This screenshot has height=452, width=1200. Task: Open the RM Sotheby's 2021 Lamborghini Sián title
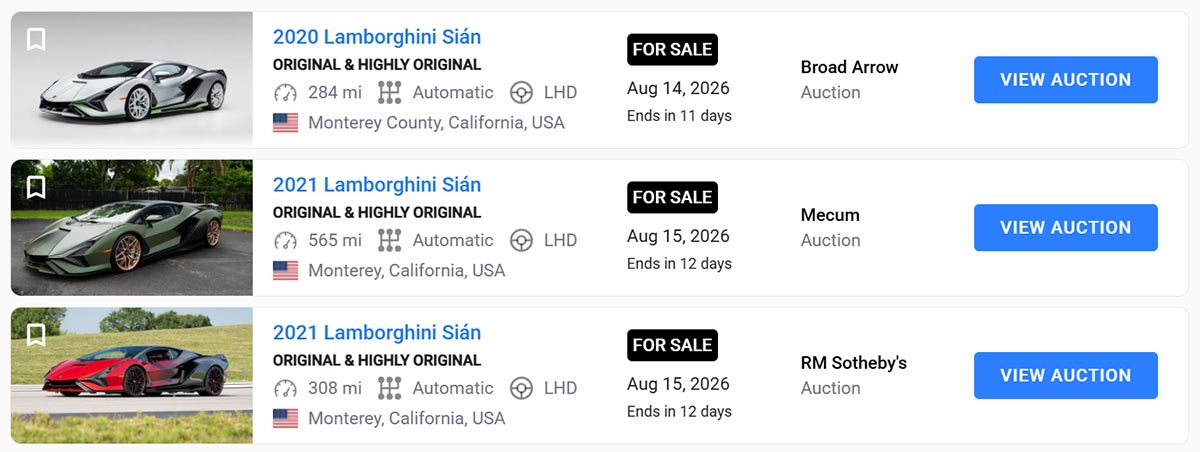point(377,333)
